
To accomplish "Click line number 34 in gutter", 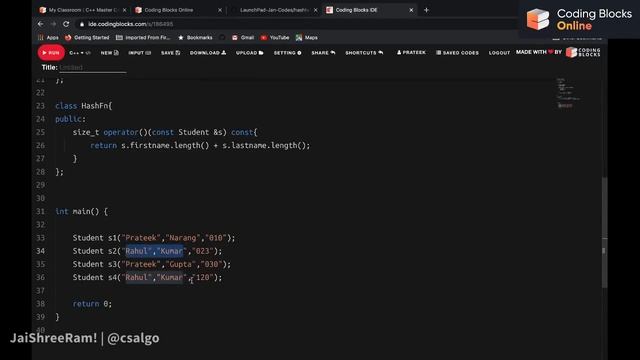I will click(x=40, y=251).
